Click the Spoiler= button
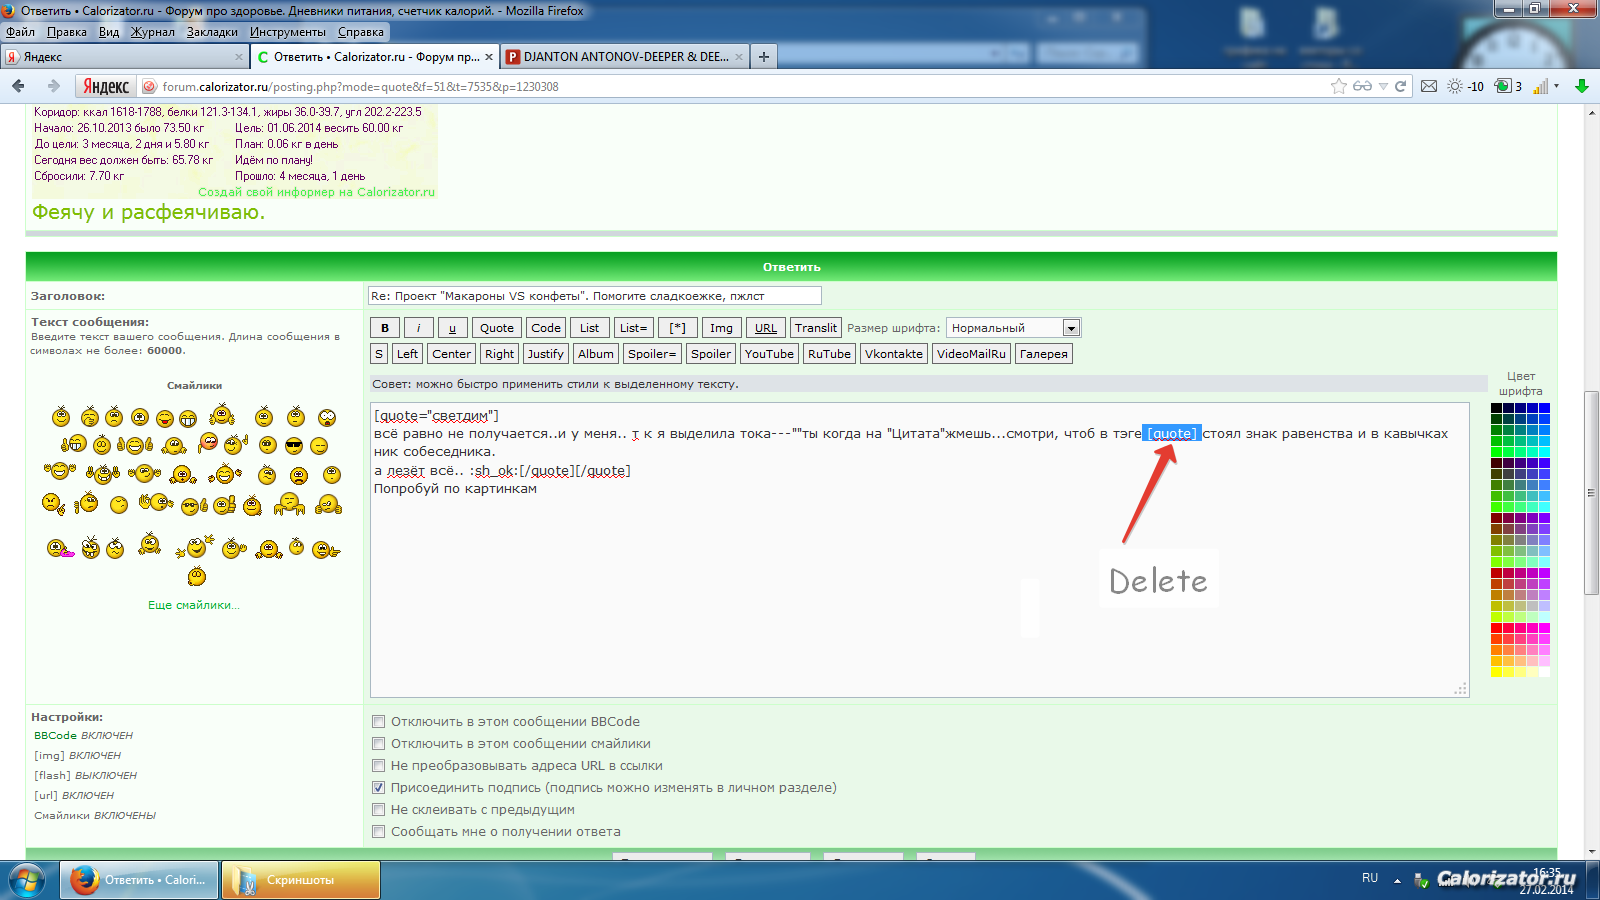The image size is (1600, 900). point(653,354)
